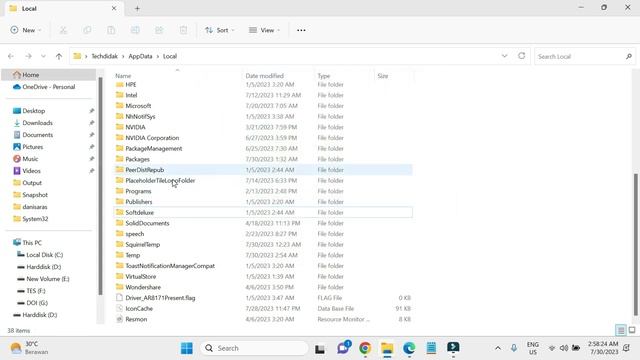Open Task View from taskbar
This screenshot has width=640, height=360.
(320, 349)
